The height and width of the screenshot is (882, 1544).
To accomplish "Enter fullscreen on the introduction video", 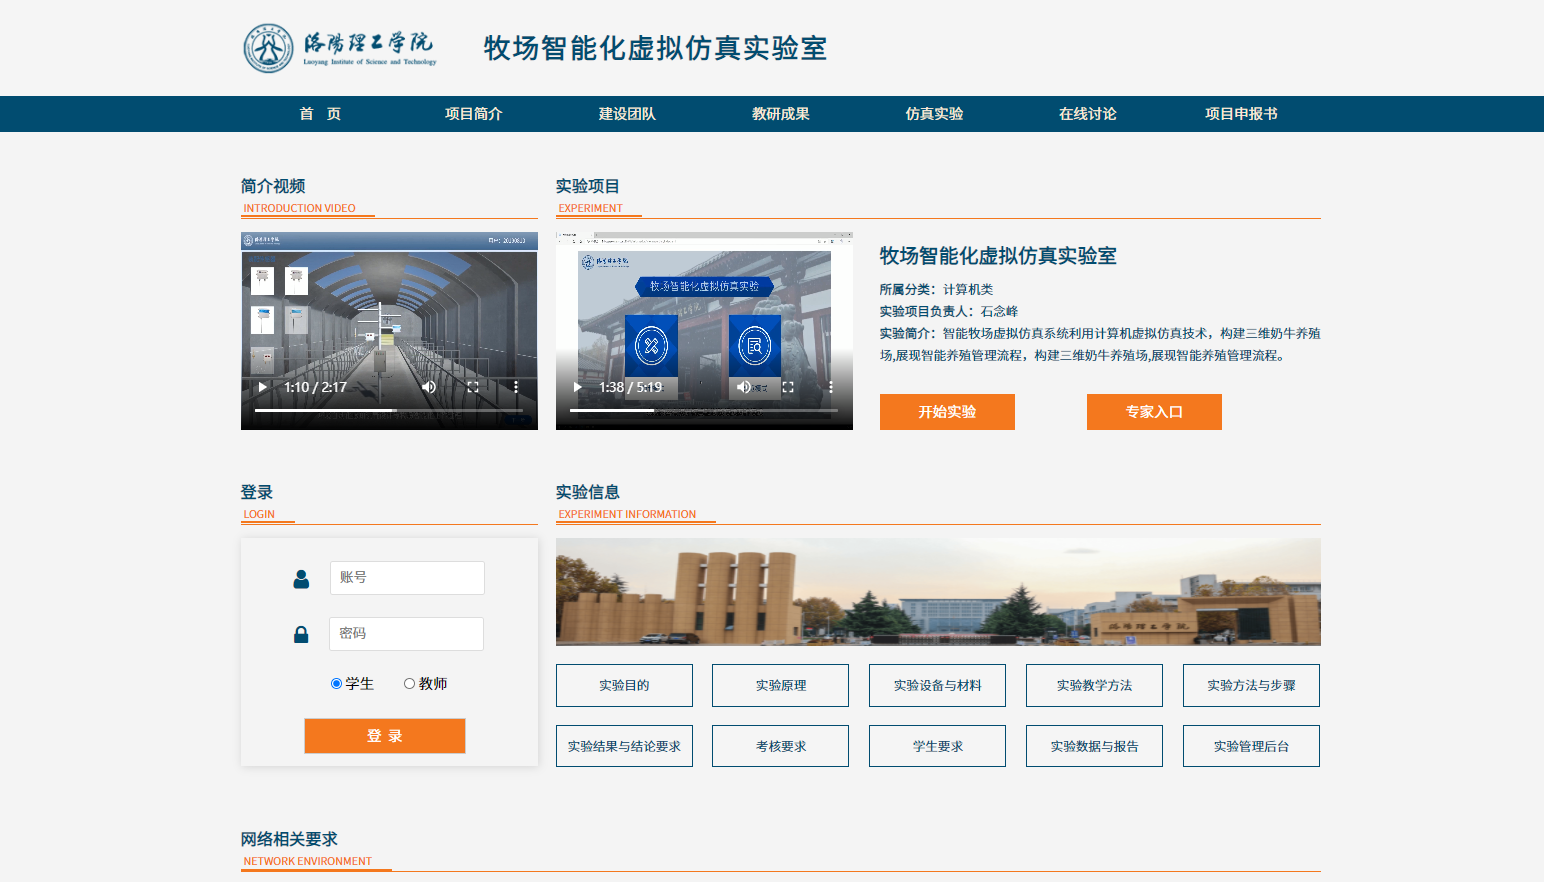I will click(x=473, y=387).
